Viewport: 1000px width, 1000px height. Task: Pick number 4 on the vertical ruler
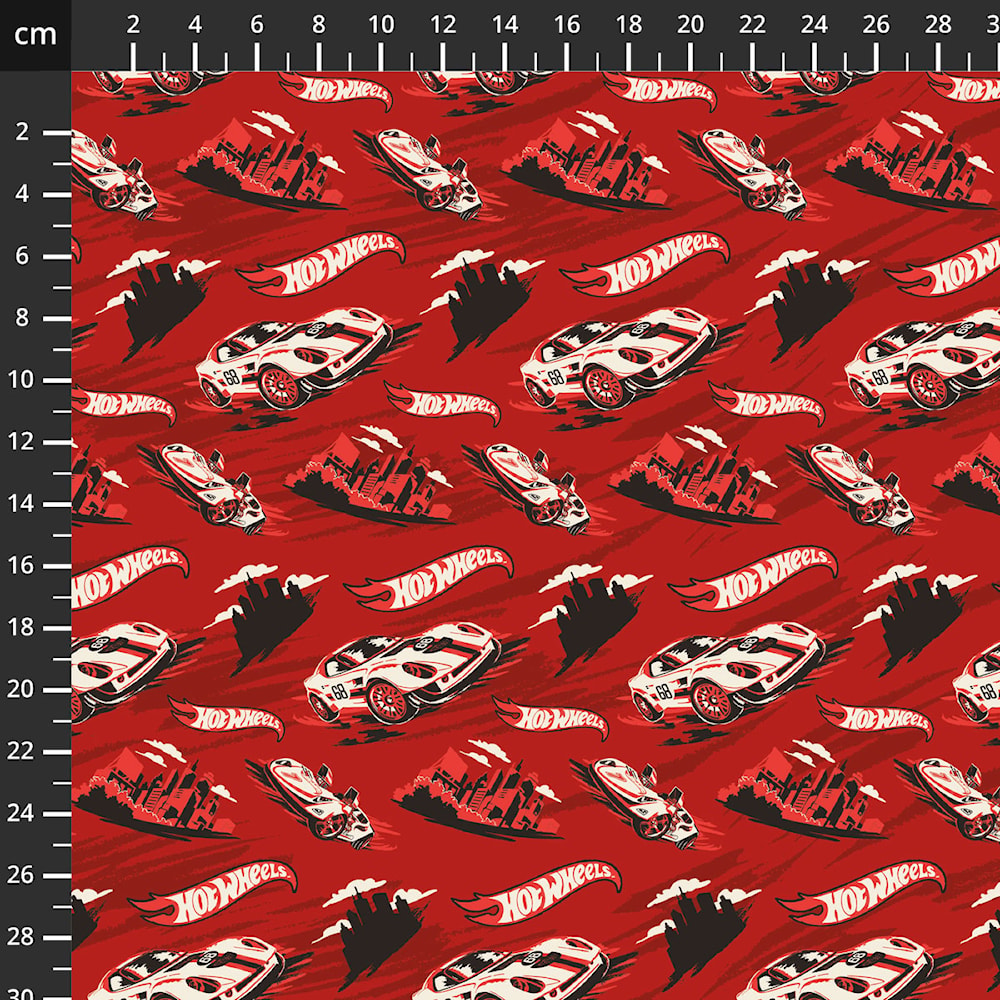22,194
